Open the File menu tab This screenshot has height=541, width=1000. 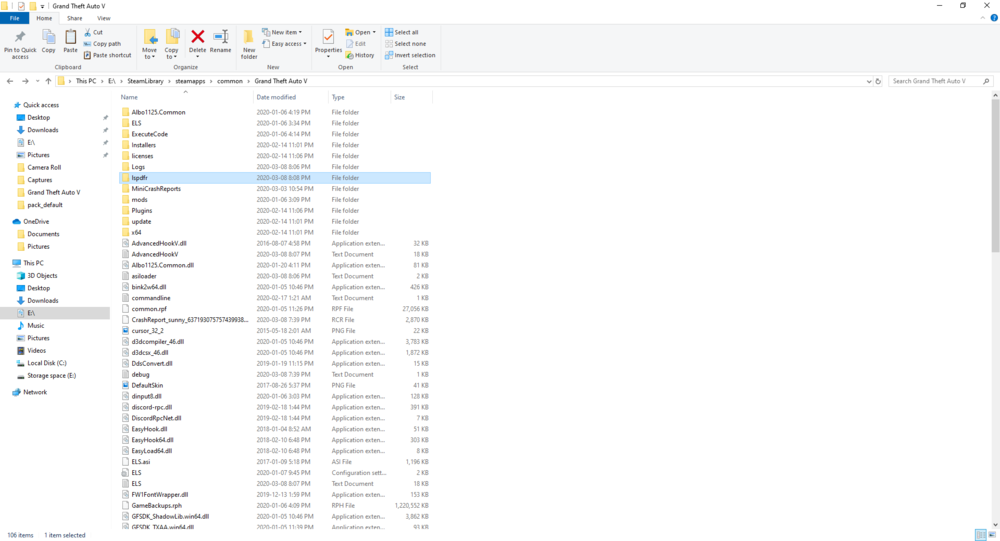click(14, 18)
